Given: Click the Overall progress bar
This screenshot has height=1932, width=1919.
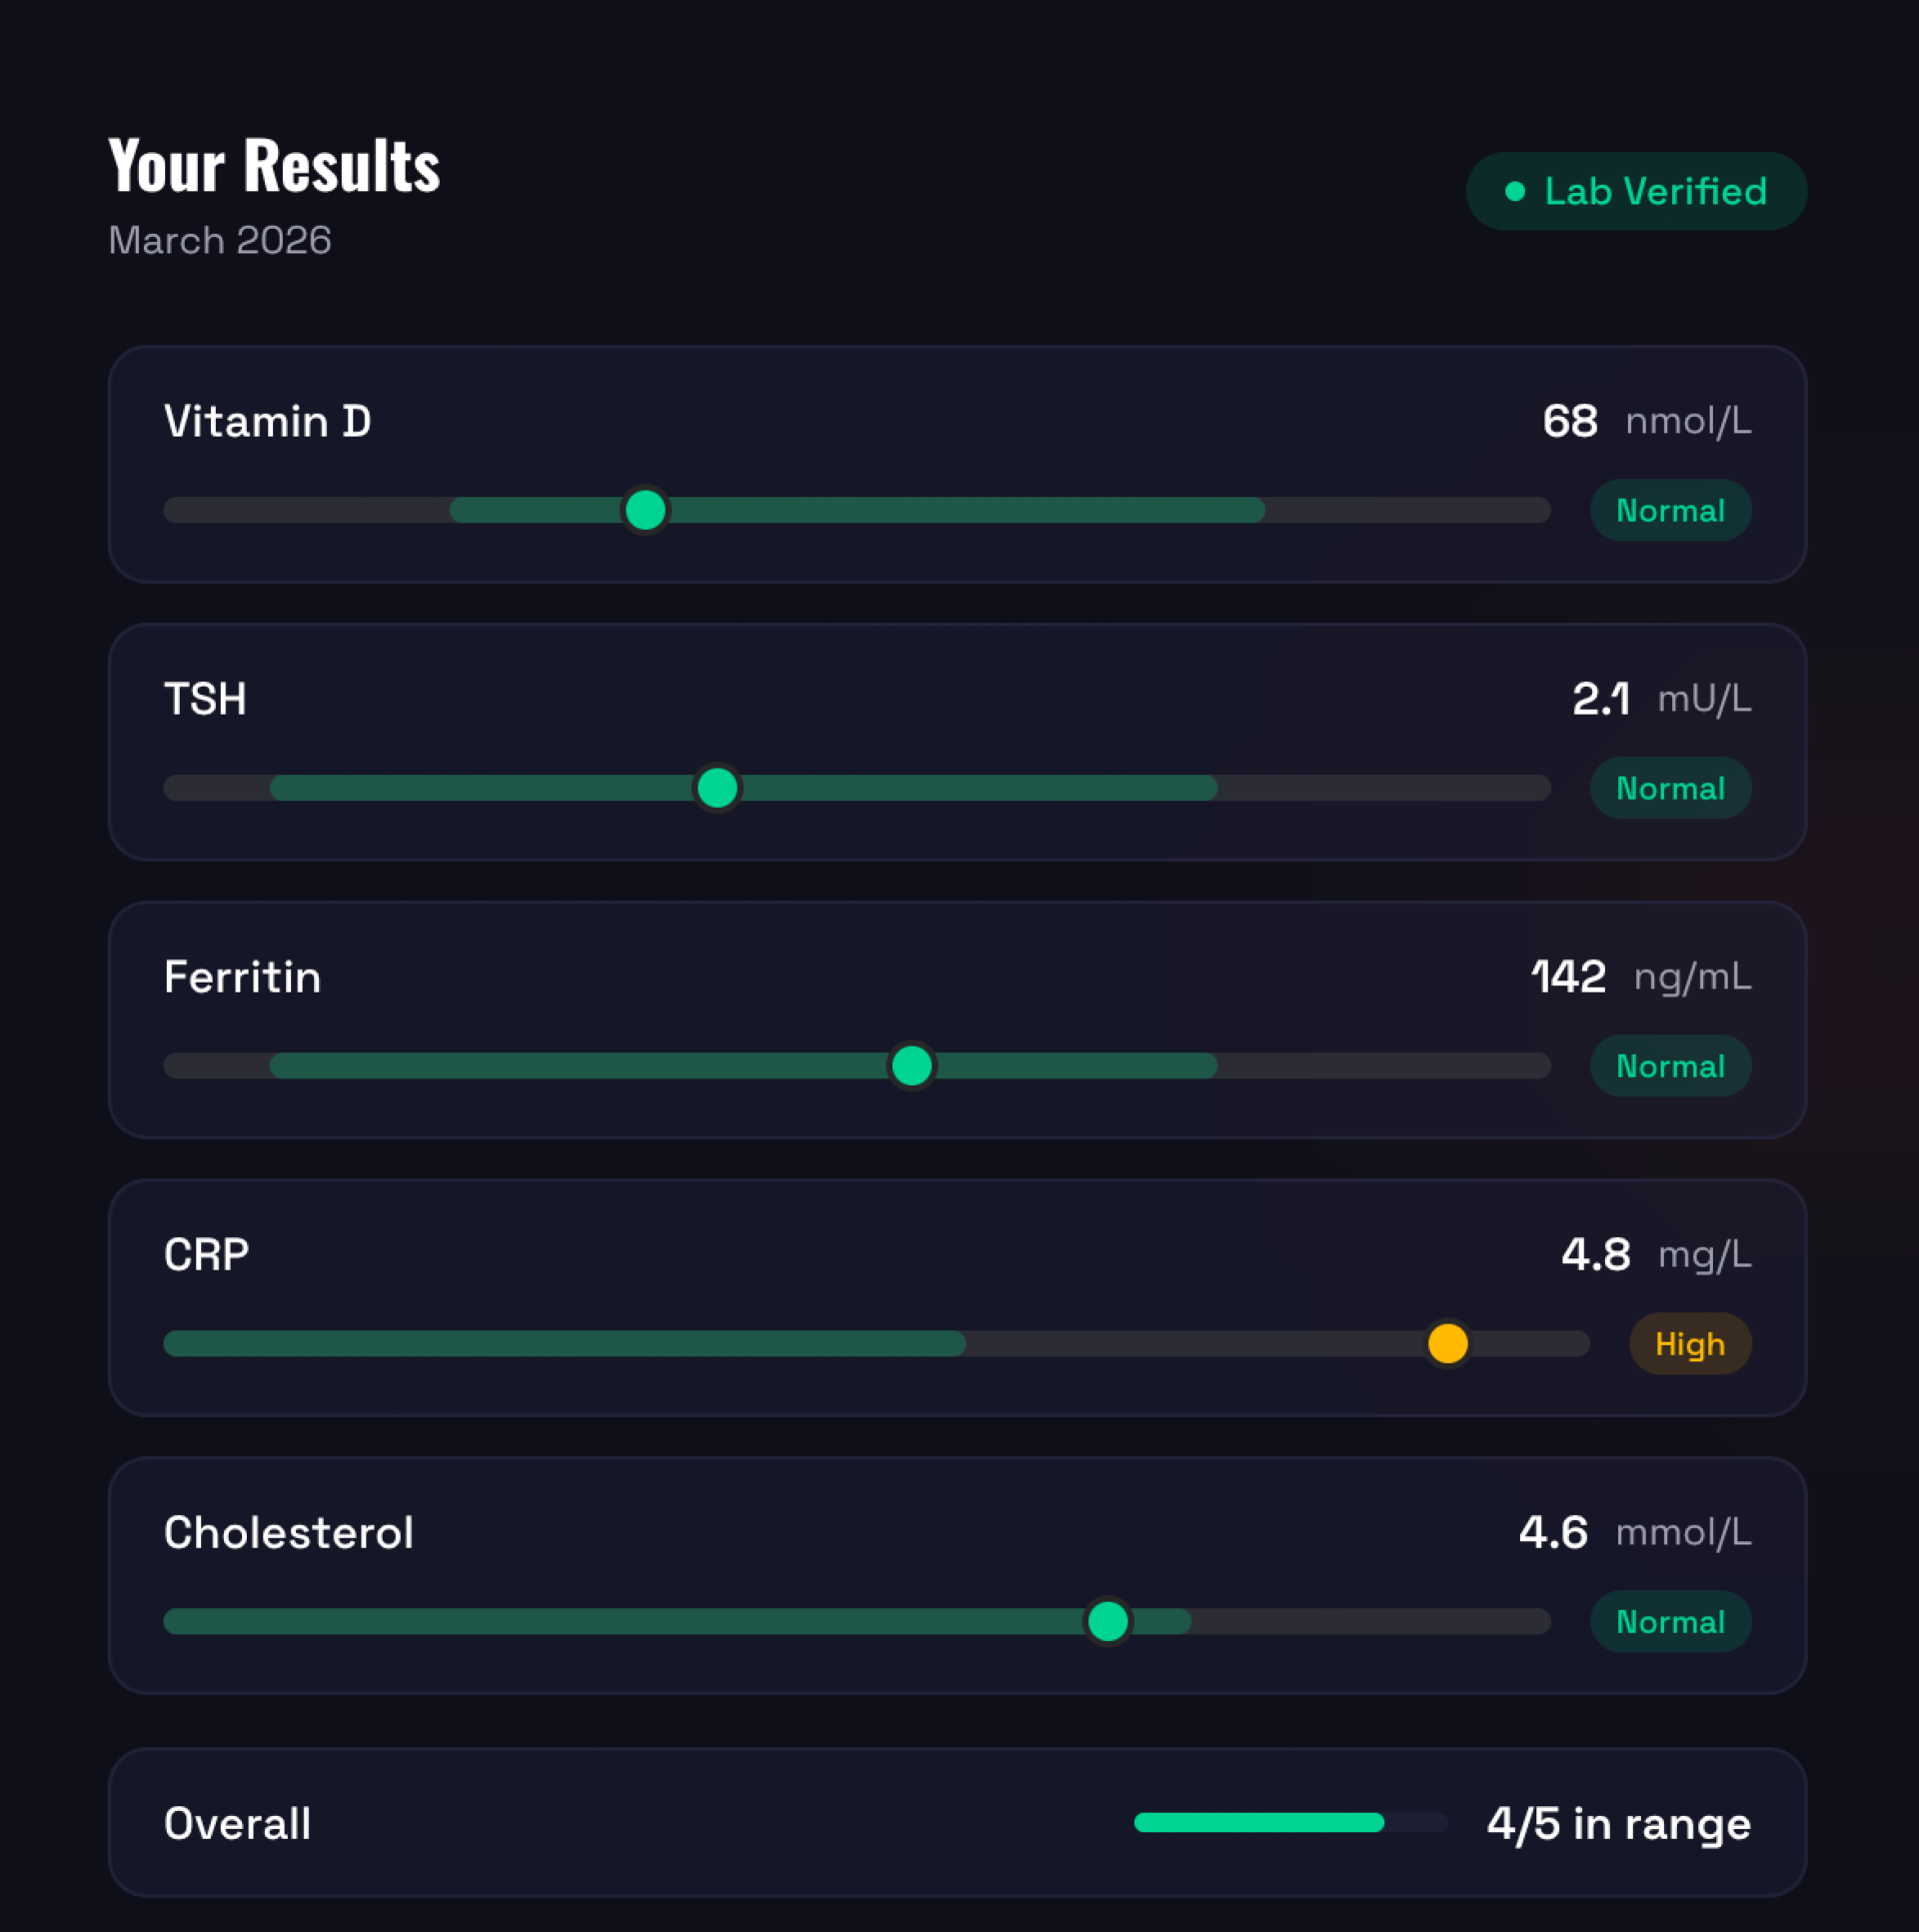Looking at the screenshot, I should pyautogui.click(x=1290, y=1822).
